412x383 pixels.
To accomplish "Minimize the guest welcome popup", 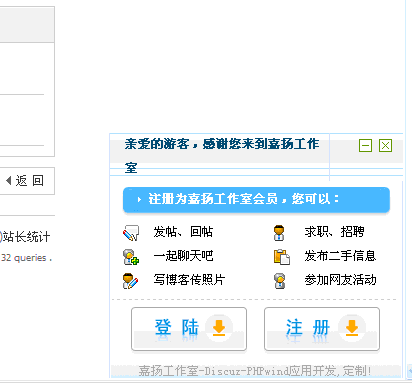I will [x=365, y=146].
